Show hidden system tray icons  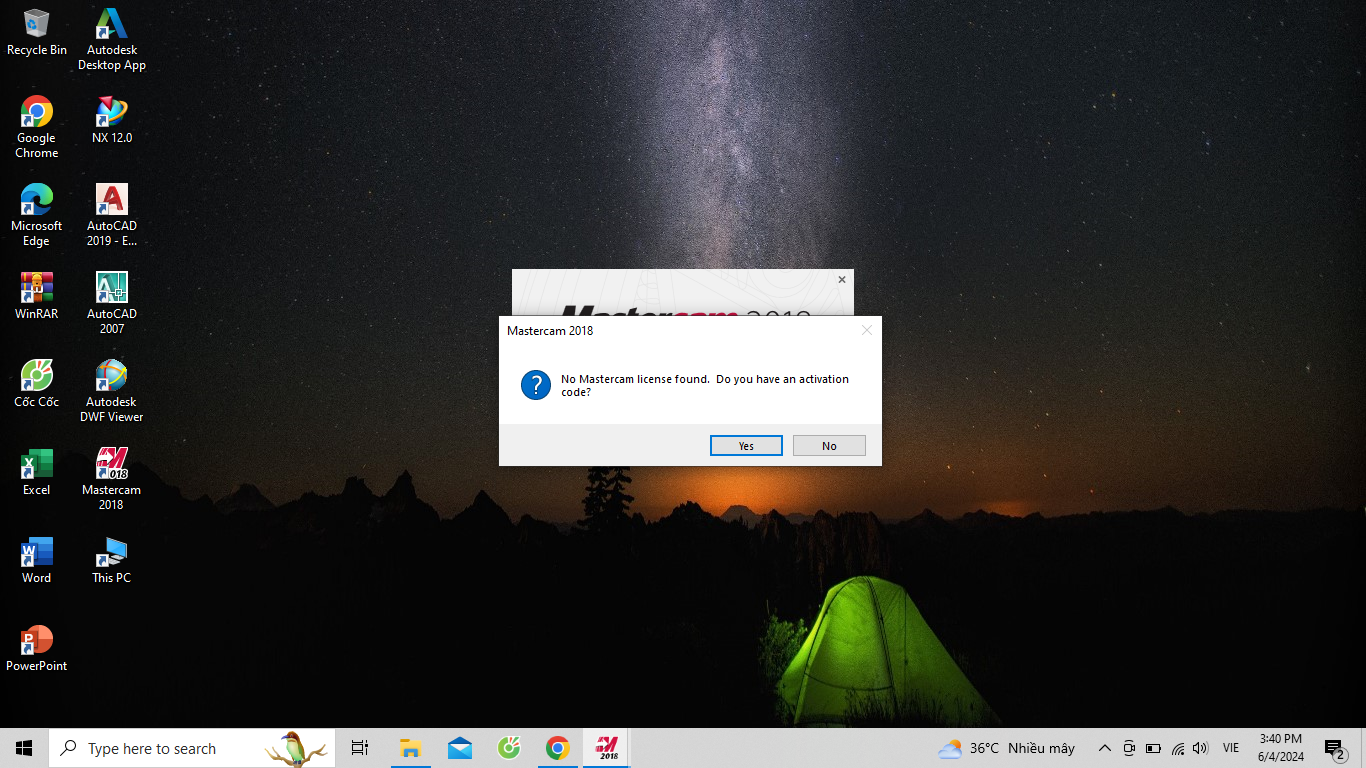tap(1104, 748)
